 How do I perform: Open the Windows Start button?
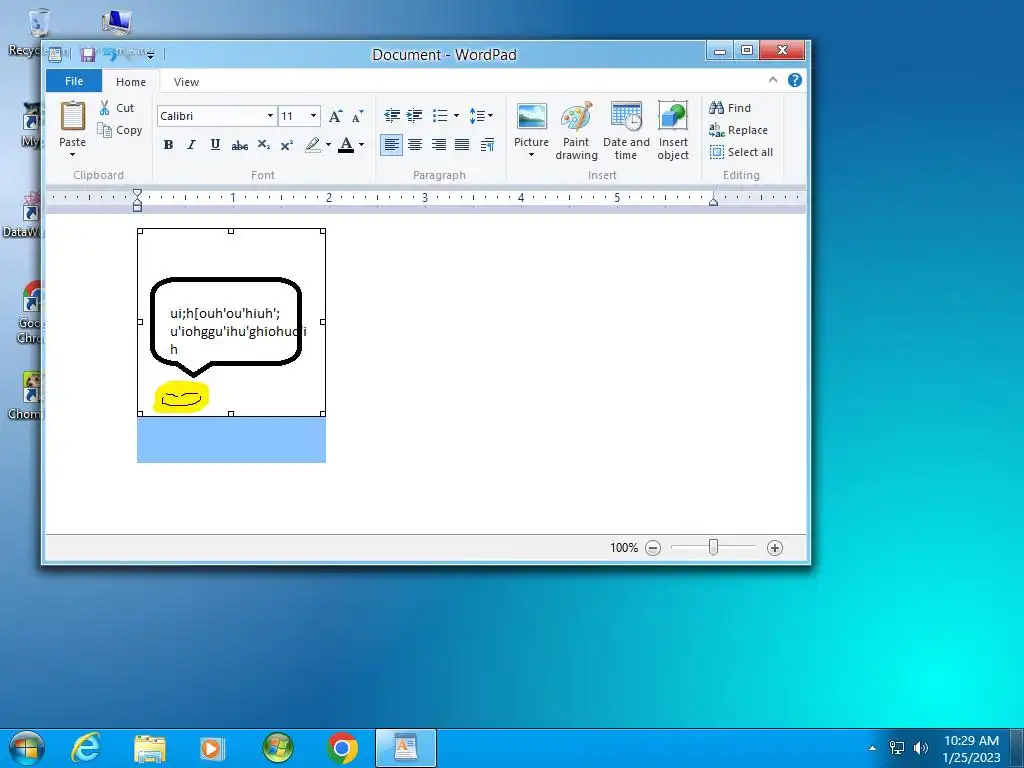click(26, 748)
